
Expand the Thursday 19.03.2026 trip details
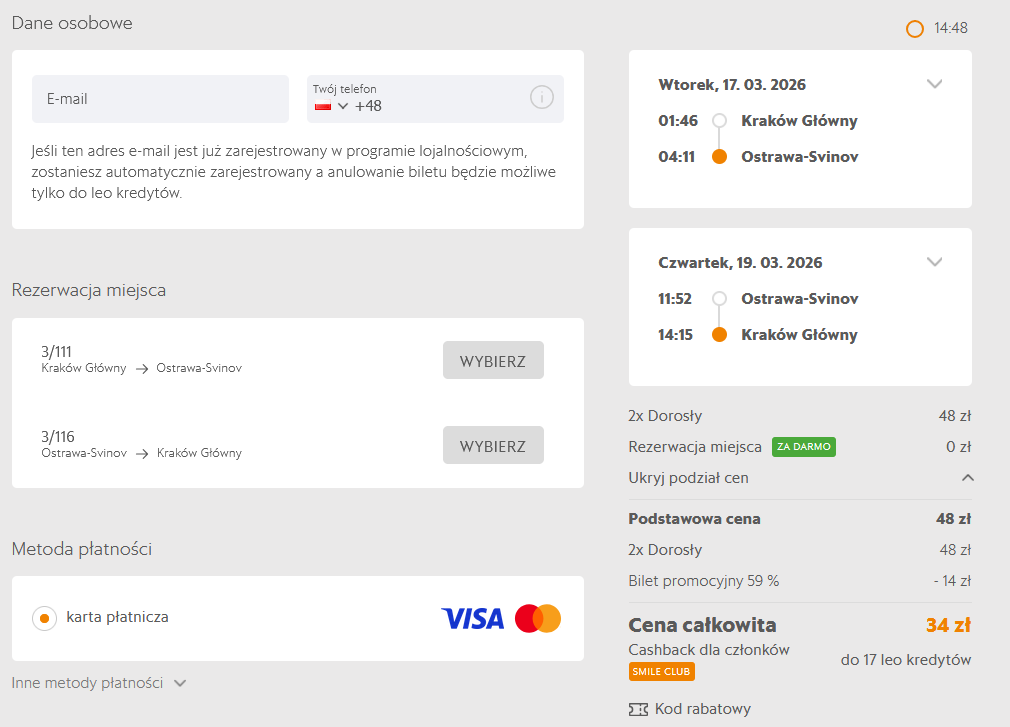tap(934, 263)
